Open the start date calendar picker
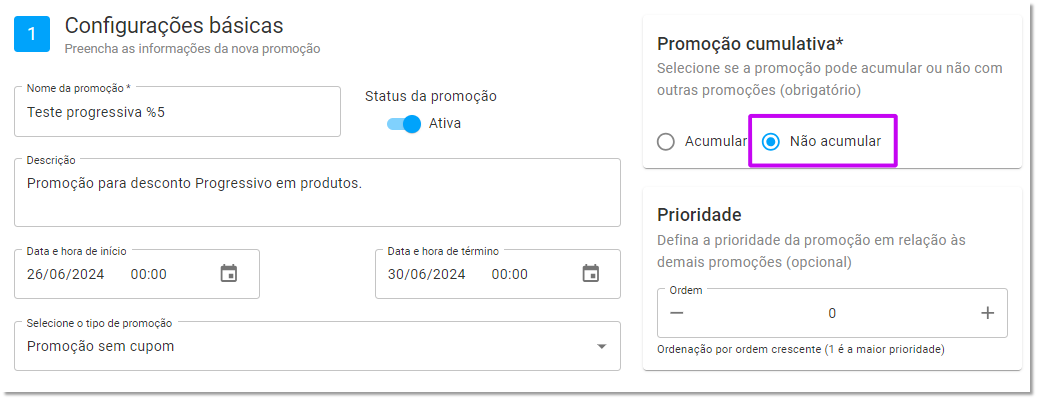The height and width of the screenshot is (399, 1037). click(229, 273)
